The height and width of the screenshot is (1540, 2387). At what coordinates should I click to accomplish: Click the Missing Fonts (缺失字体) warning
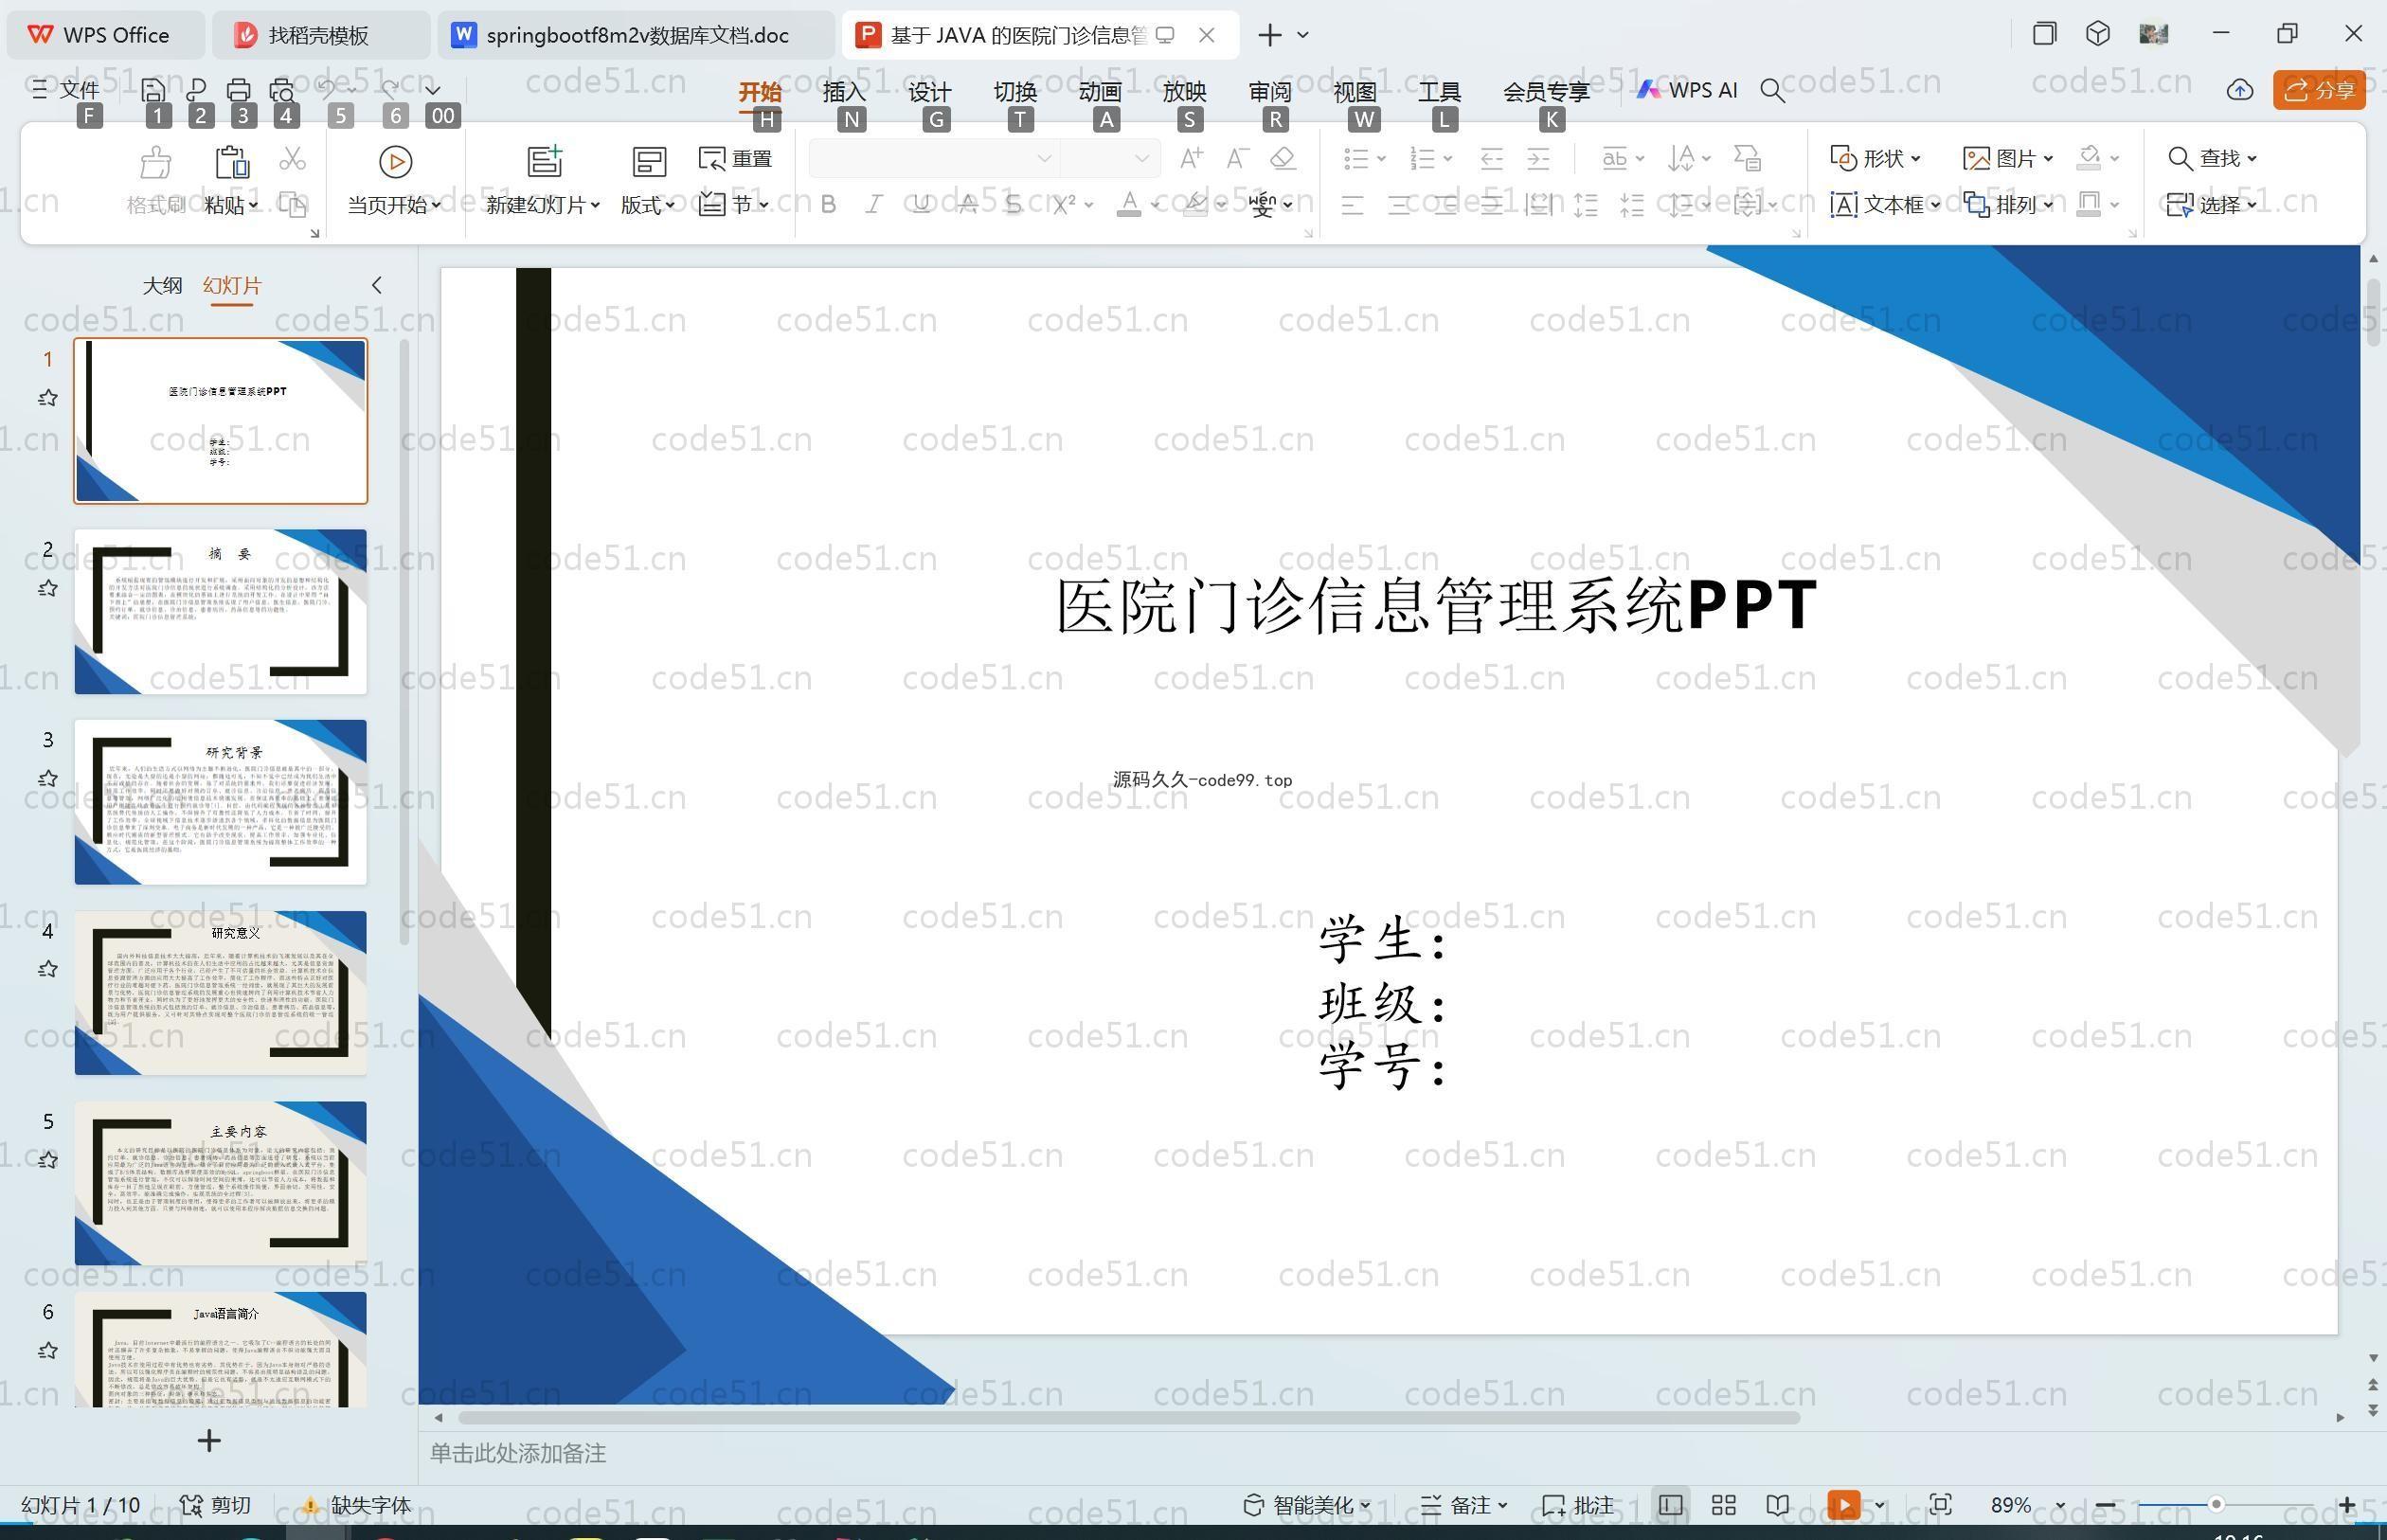pos(357,1505)
